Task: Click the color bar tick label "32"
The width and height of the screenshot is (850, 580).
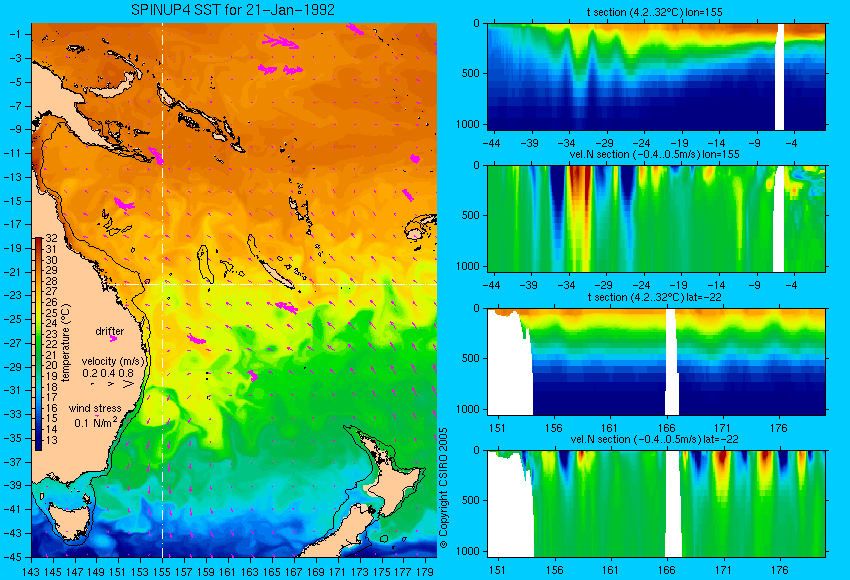Action: [51, 238]
